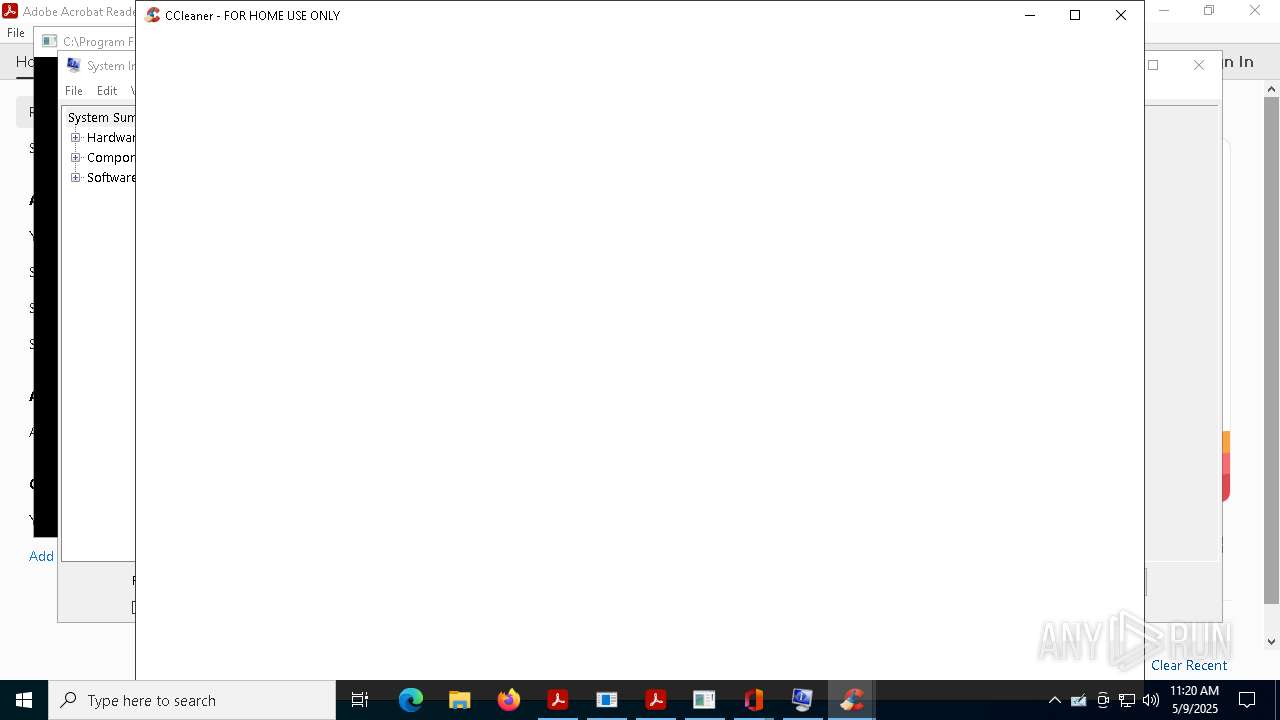Expand the Components node in System Information

[x=75, y=157]
